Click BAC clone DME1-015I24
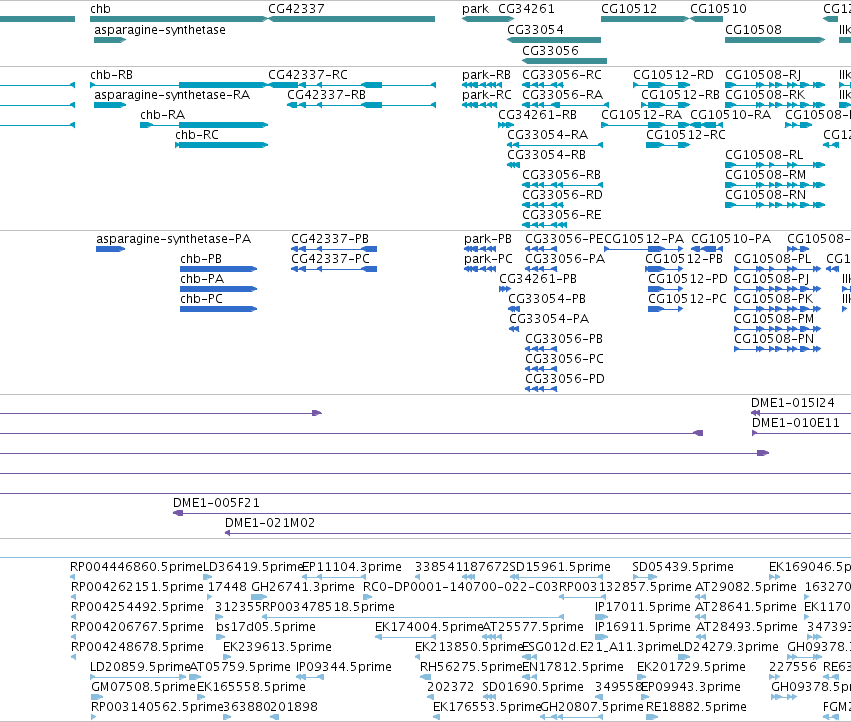851x722 pixels. 792,403
